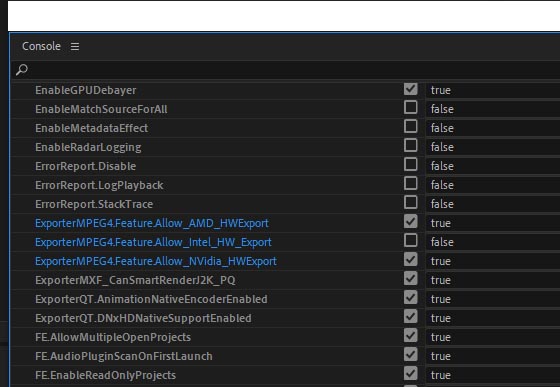
Task: Tick the ErrorReport.Disable checkbox
Action: [x=410, y=165]
